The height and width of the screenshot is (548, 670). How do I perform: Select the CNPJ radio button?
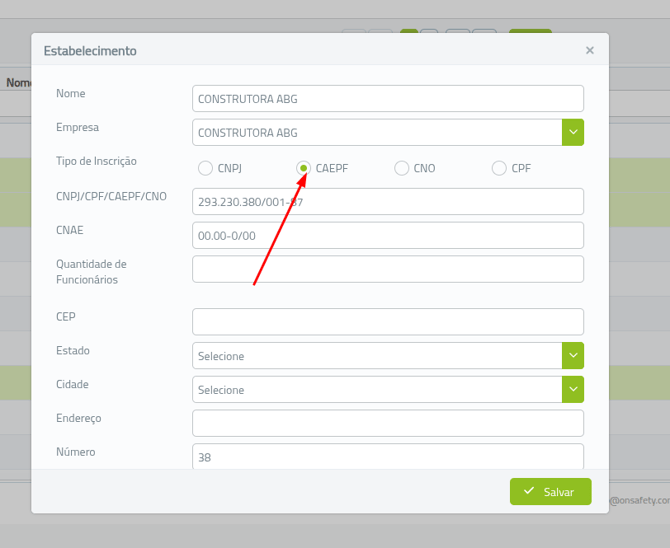[205, 168]
